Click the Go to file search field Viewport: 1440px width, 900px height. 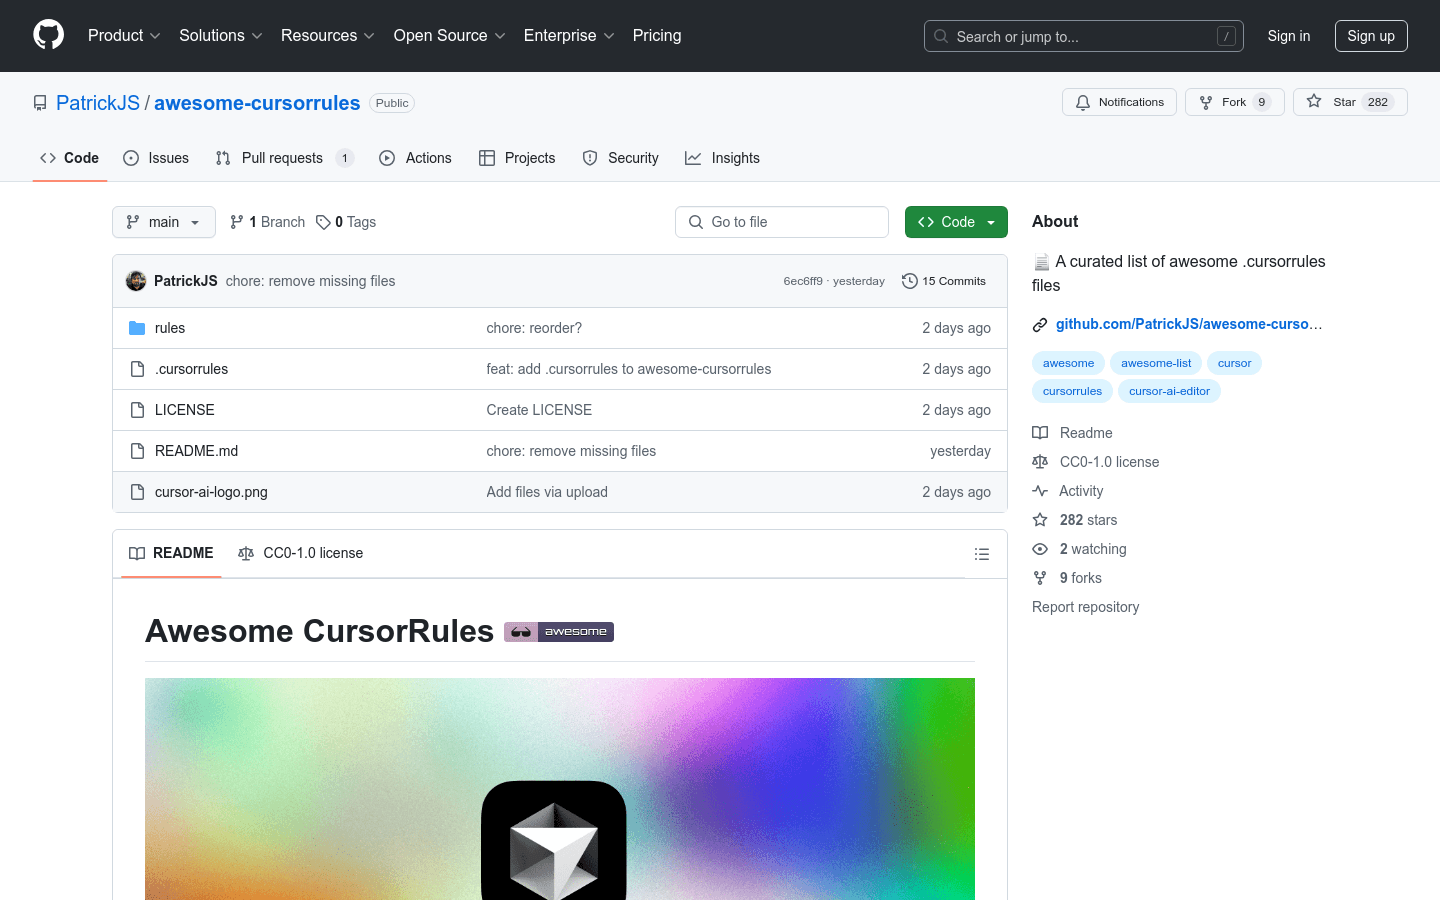pyautogui.click(x=782, y=222)
